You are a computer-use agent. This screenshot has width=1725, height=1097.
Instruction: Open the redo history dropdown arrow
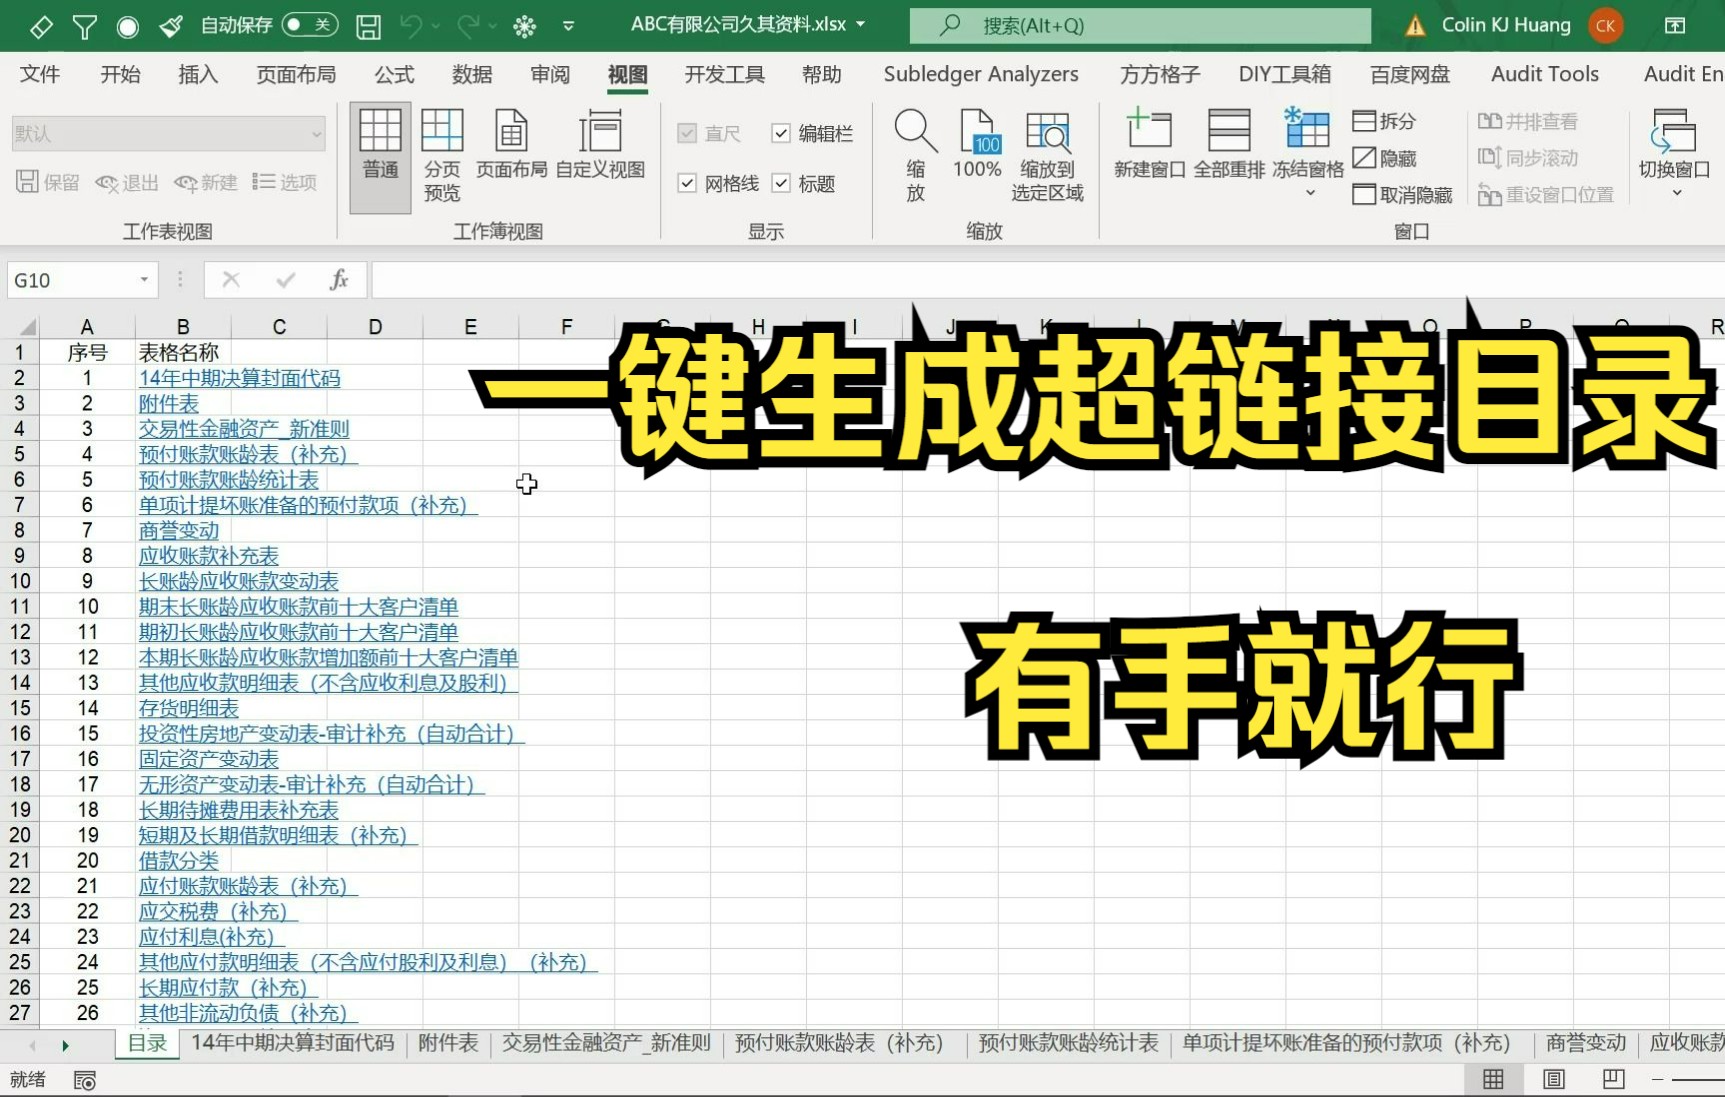[x=492, y=26]
